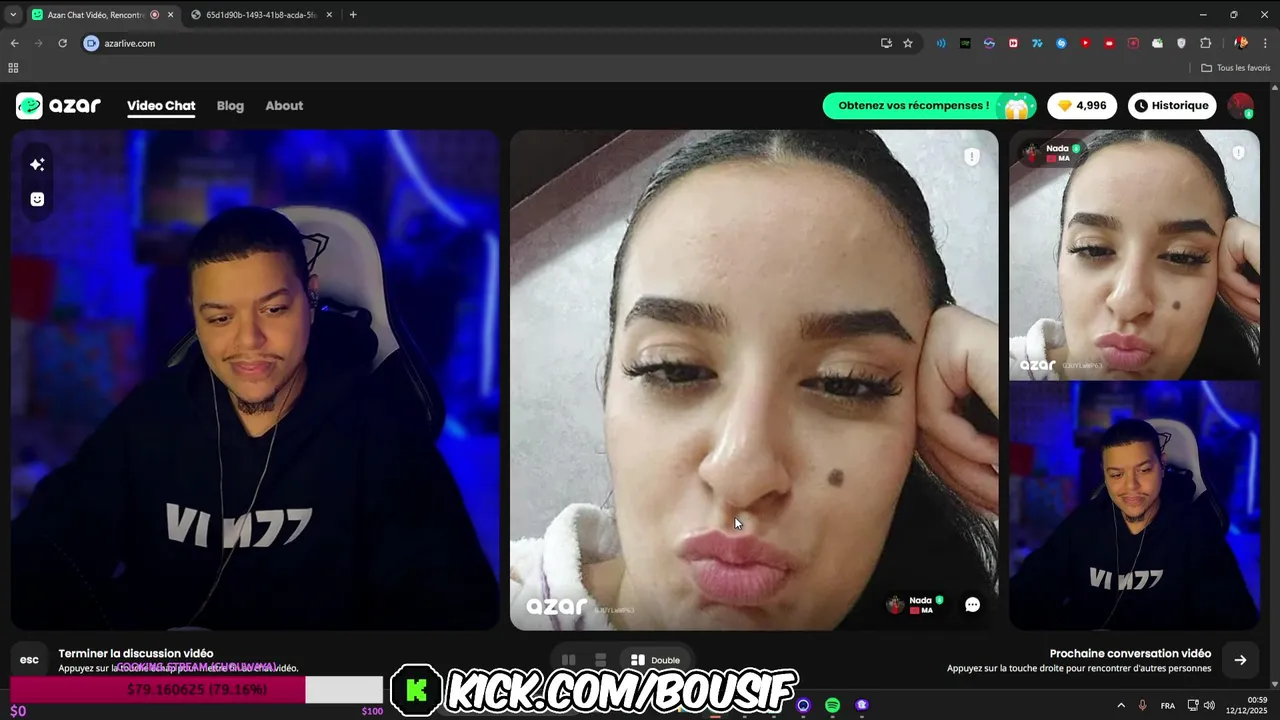This screenshot has width=1280, height=720.
Task: Open the face filter smiley icon
Action: pos(37,199)
